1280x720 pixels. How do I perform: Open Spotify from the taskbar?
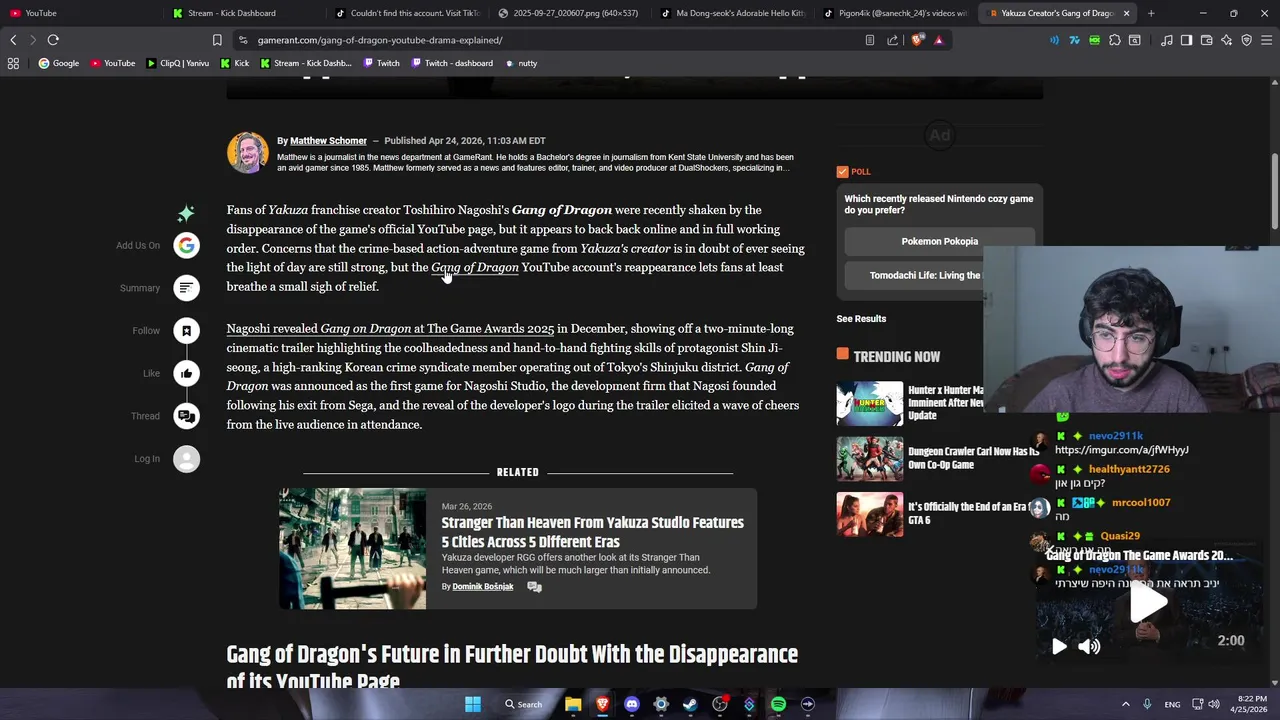pos(778,704)
